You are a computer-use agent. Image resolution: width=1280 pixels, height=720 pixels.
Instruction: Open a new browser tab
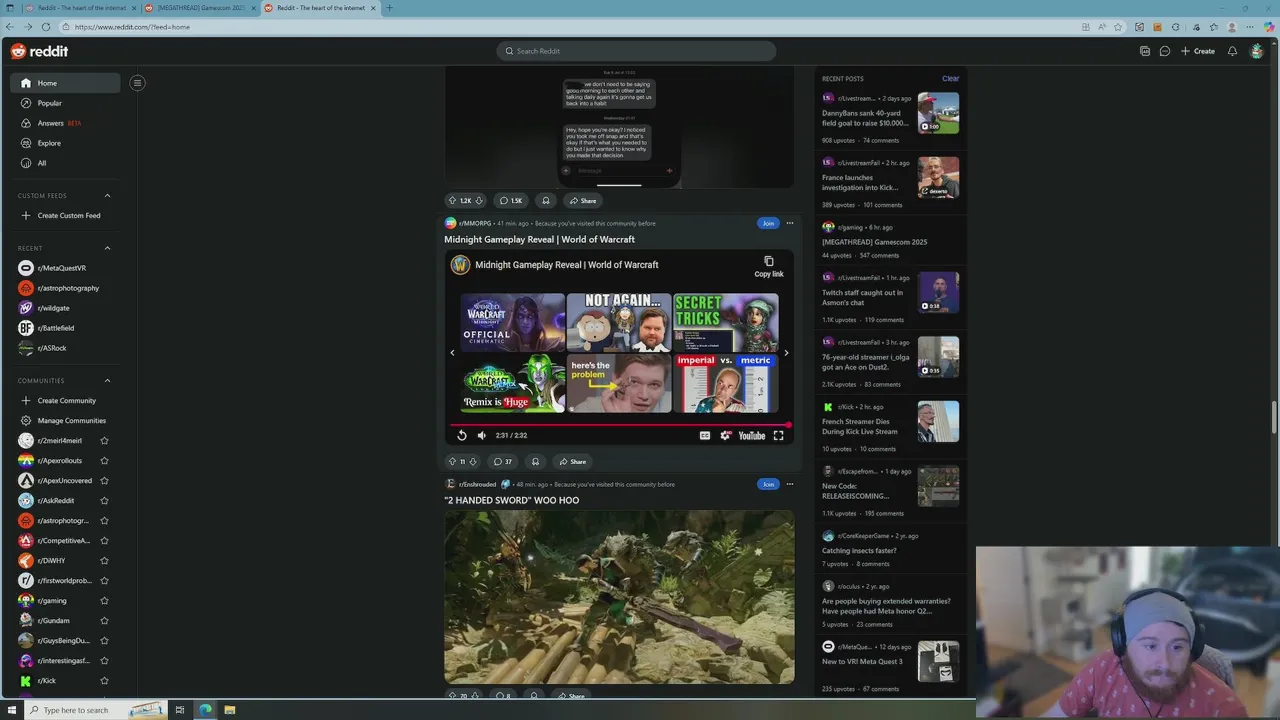(389, 8)
